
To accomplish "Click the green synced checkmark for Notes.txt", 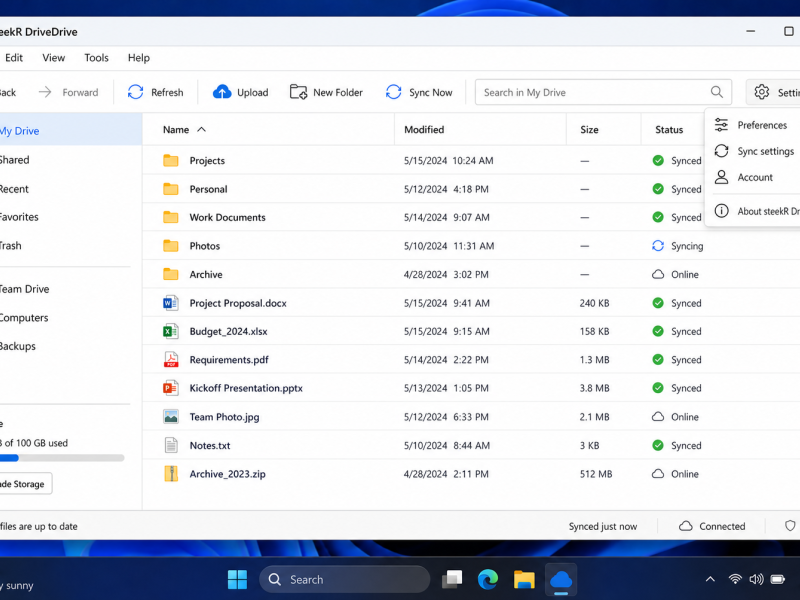I will (x=658, y=445).
